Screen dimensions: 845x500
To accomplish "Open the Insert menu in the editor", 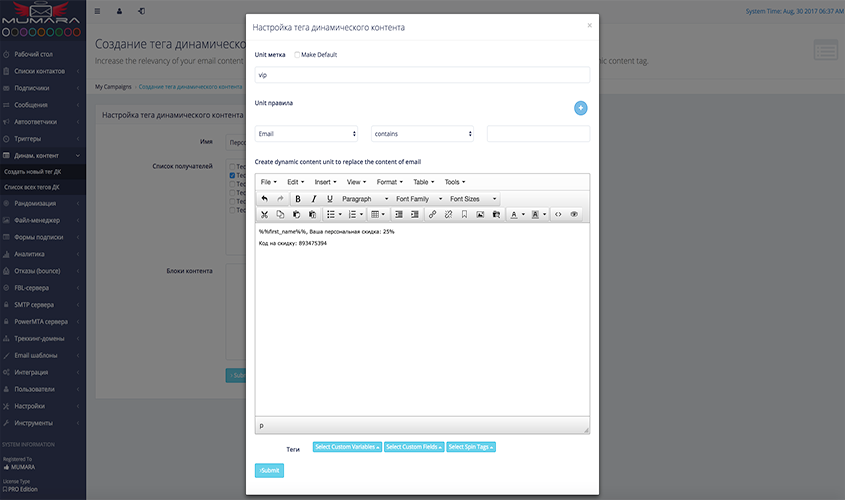I will [x=326, y=182].
